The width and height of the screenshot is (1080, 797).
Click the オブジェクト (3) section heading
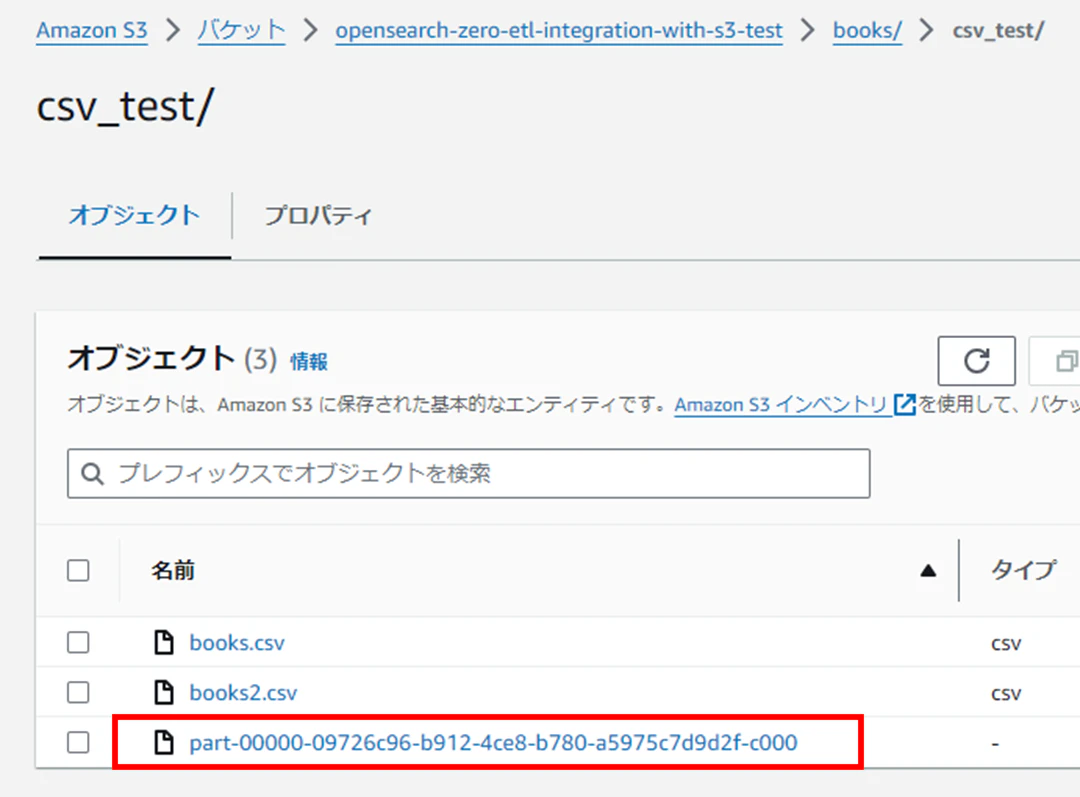pos(172,359)
